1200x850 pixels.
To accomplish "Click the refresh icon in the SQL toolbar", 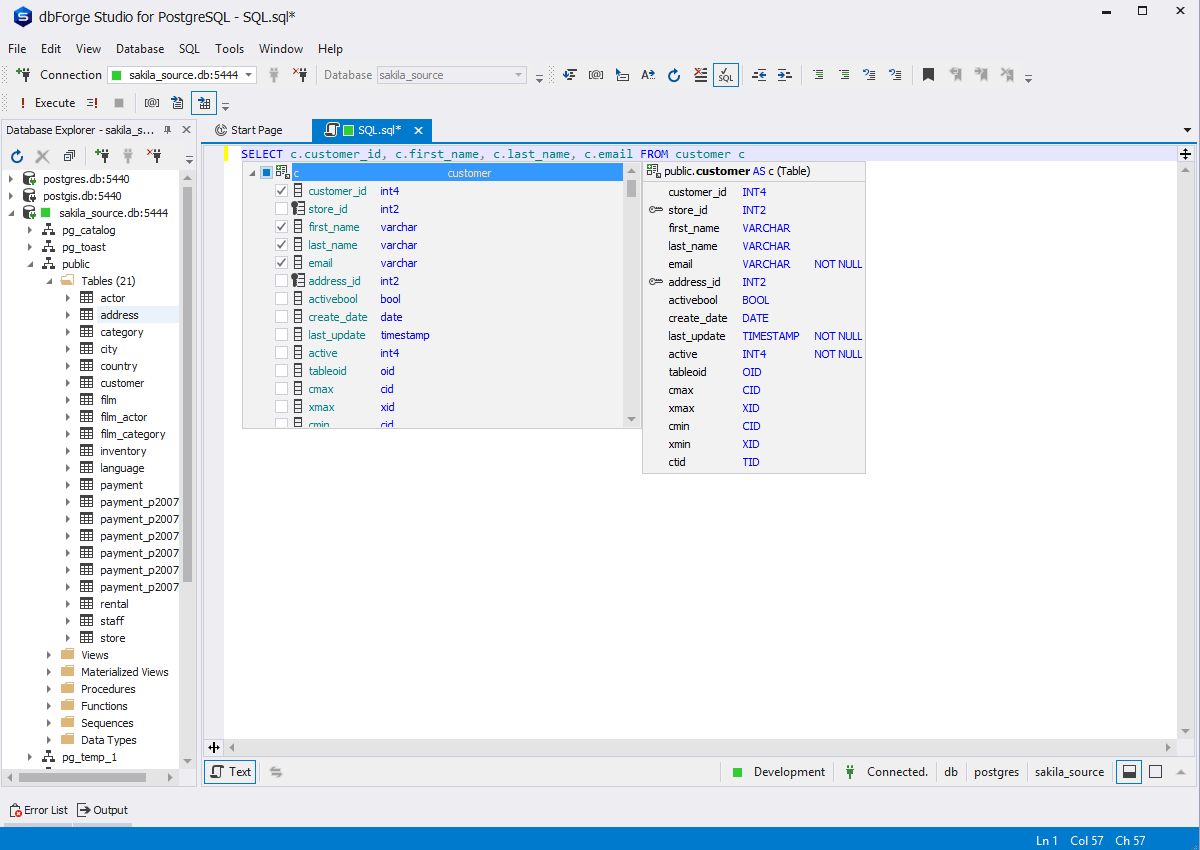I will (x=674, y=75).
